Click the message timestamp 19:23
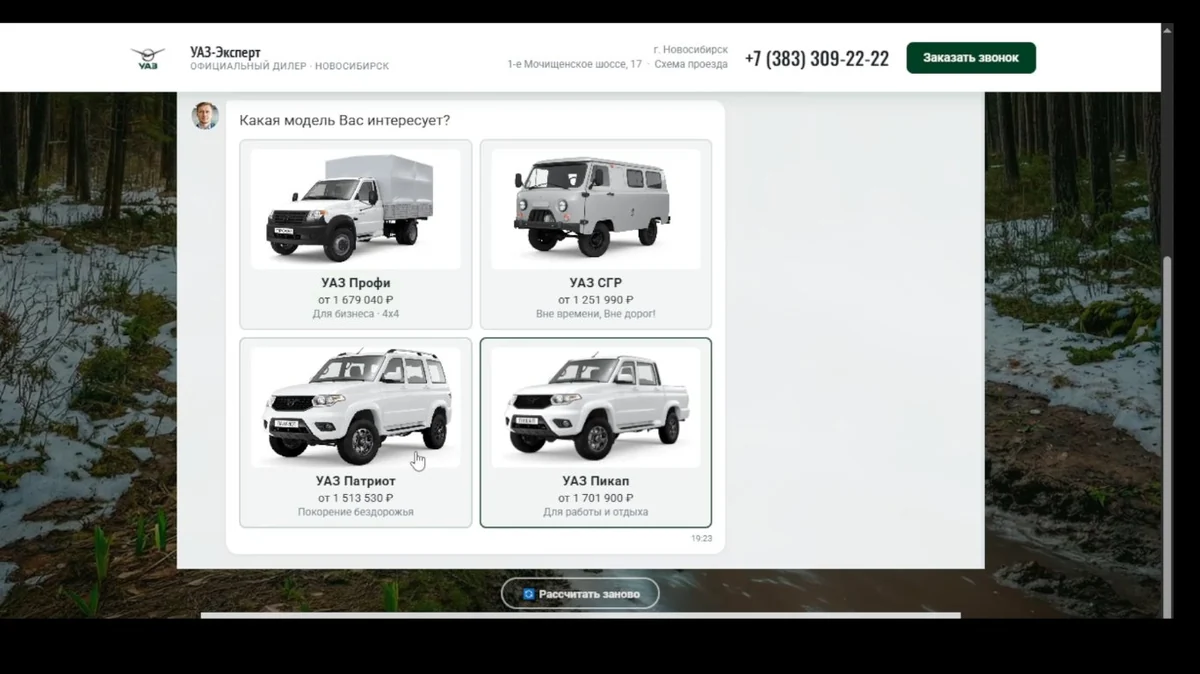Screen dimensions: 1200x674 point(702,538)
